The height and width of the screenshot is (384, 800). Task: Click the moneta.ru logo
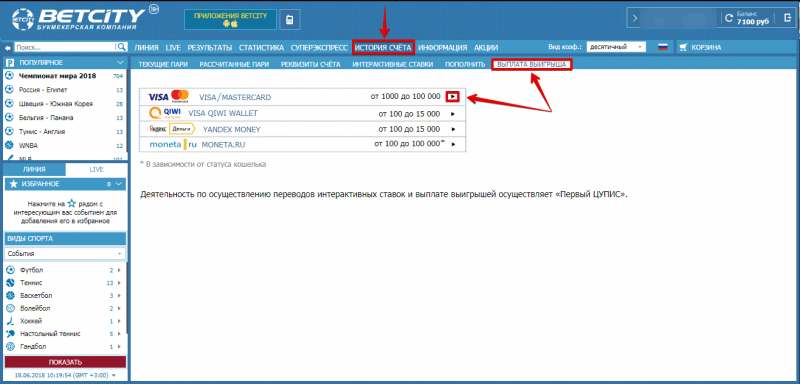coord(173,144)
